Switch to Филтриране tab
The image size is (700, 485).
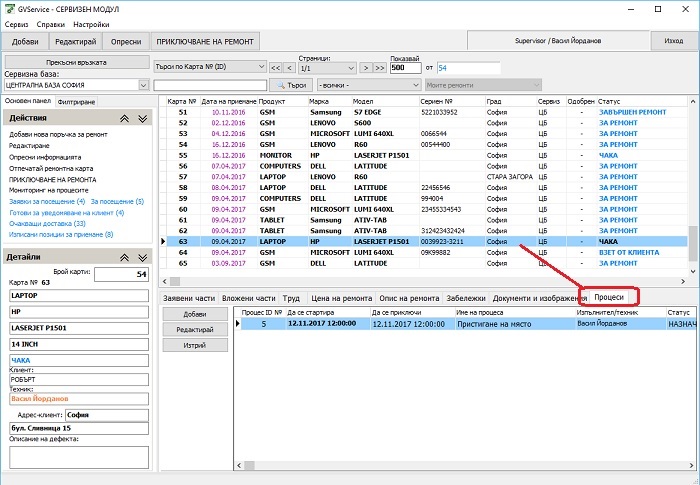[x=76, y=102]
